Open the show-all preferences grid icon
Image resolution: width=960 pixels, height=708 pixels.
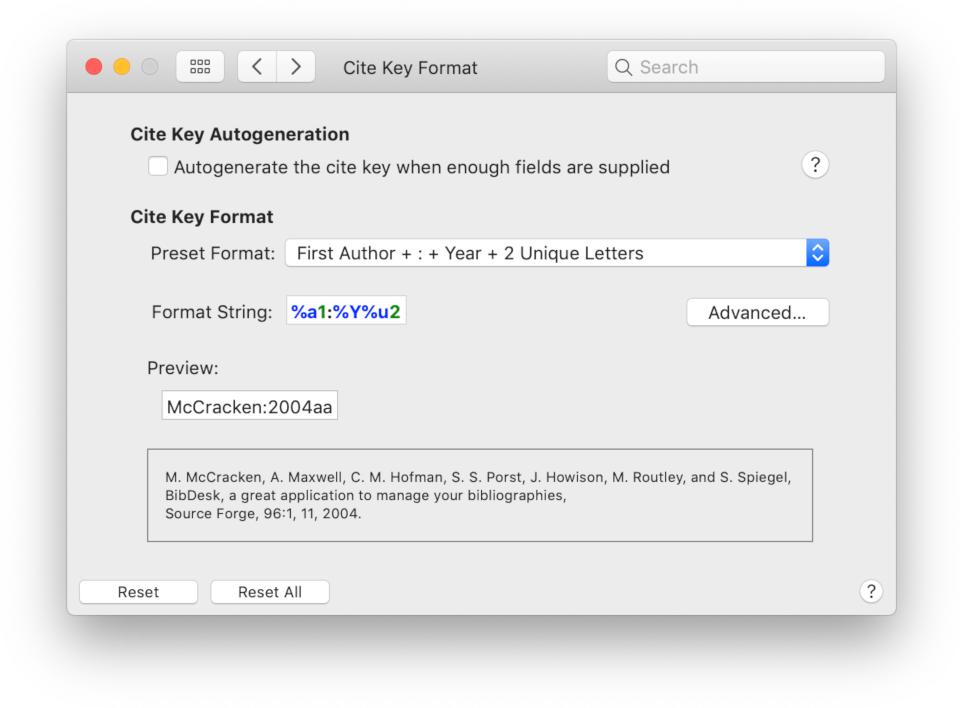(200, 66)
